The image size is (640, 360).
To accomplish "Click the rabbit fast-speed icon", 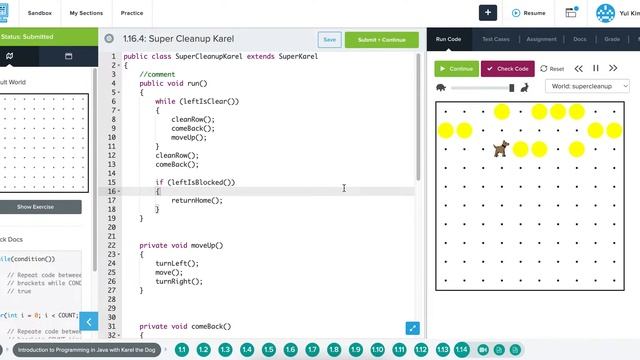I will coord(524,87).
